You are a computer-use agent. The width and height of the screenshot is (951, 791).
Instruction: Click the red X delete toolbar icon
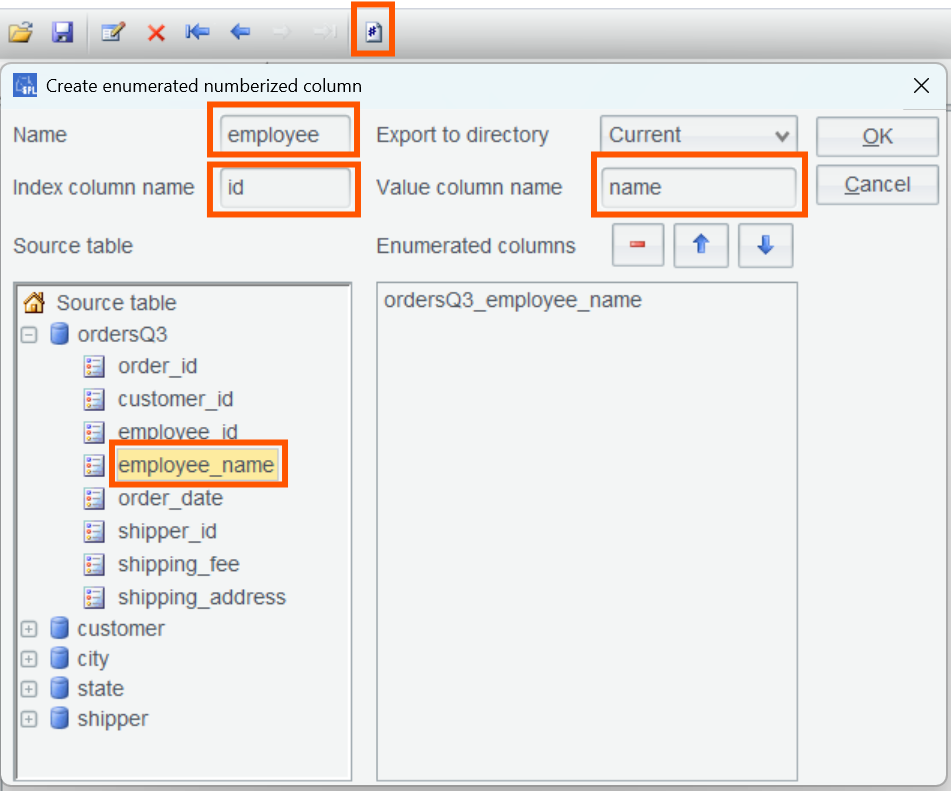[x=156, y=32]
